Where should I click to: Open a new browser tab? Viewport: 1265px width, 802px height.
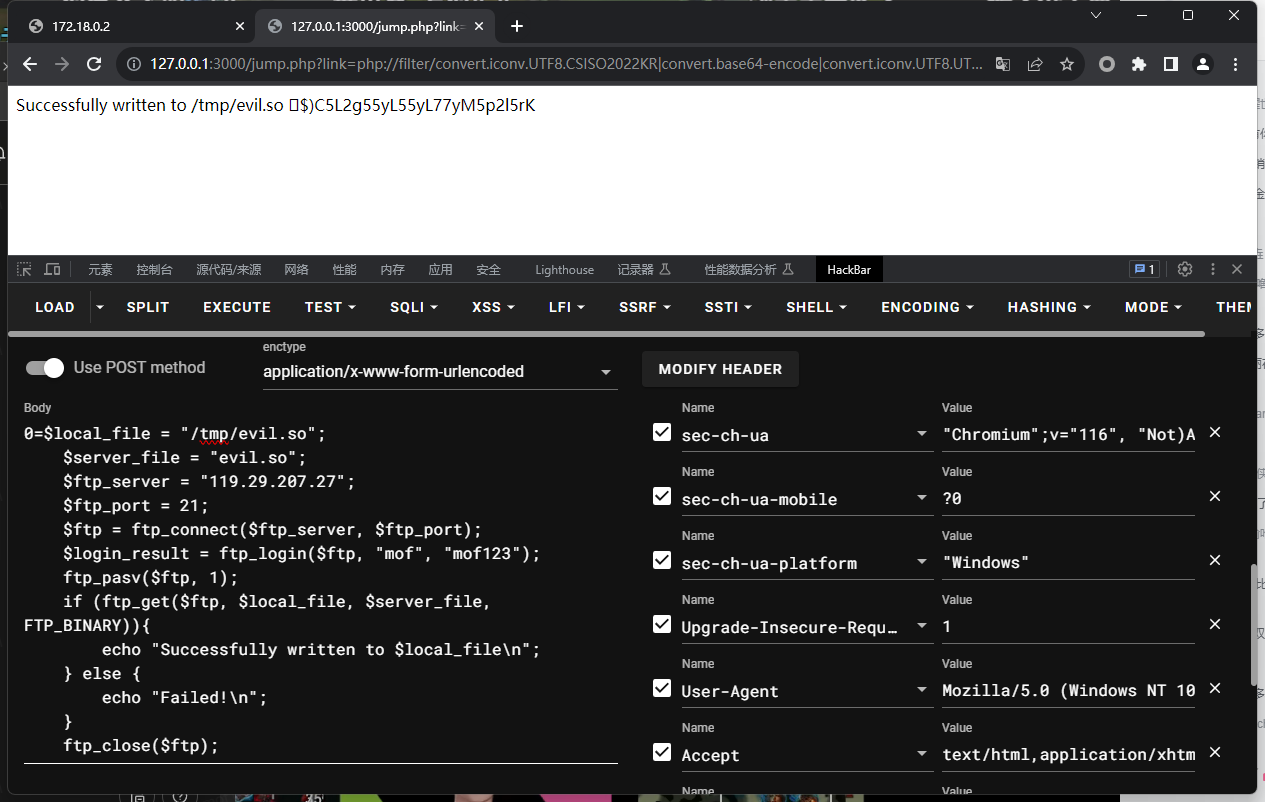tap(517, 26)
